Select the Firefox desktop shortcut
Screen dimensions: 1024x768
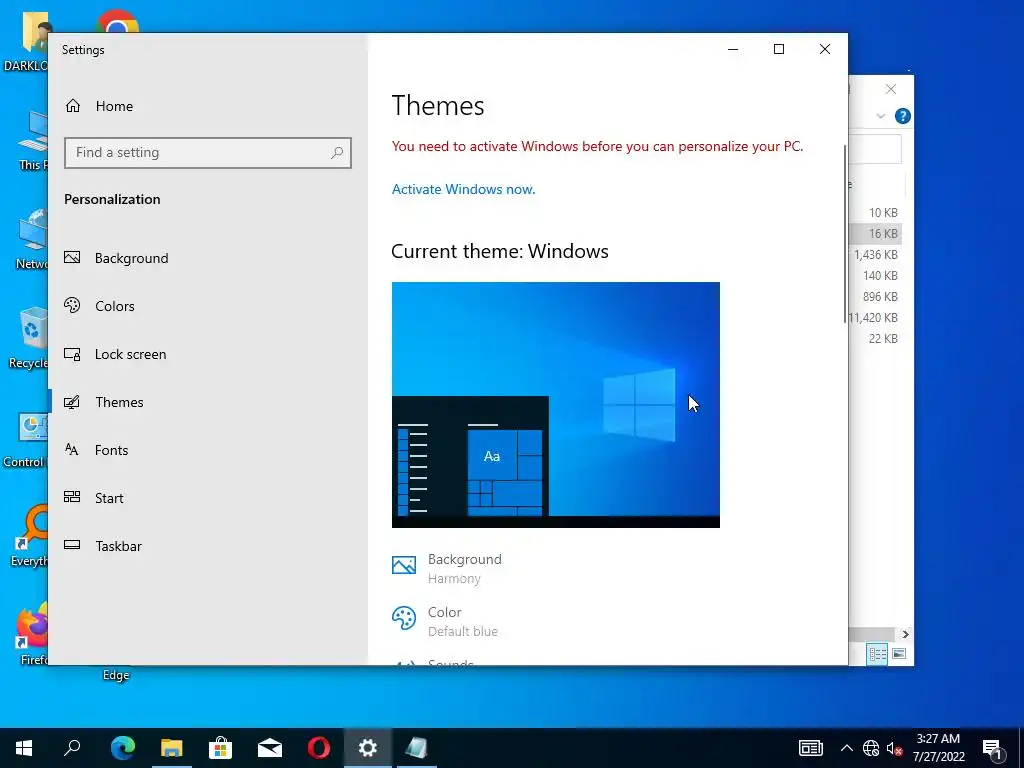pos(31,635)
